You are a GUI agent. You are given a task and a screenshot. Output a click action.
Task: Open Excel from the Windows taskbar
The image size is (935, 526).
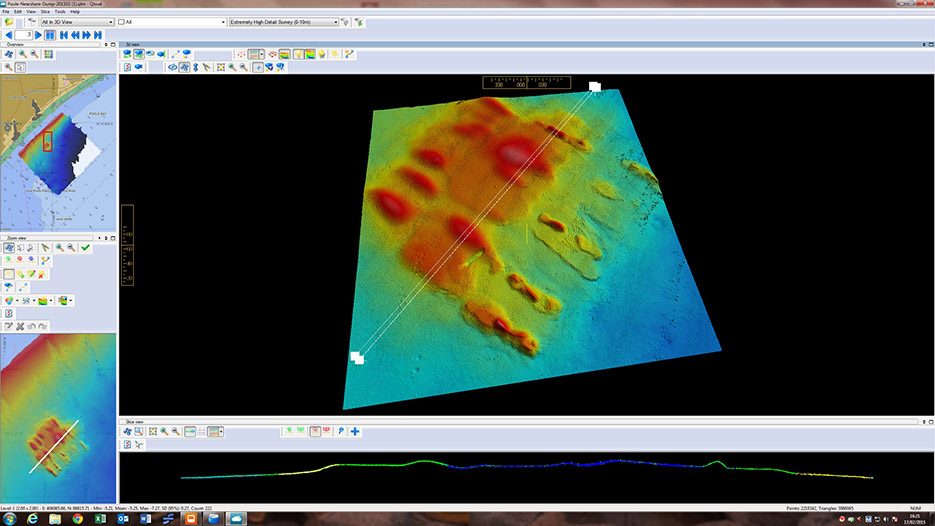point(101,518)
